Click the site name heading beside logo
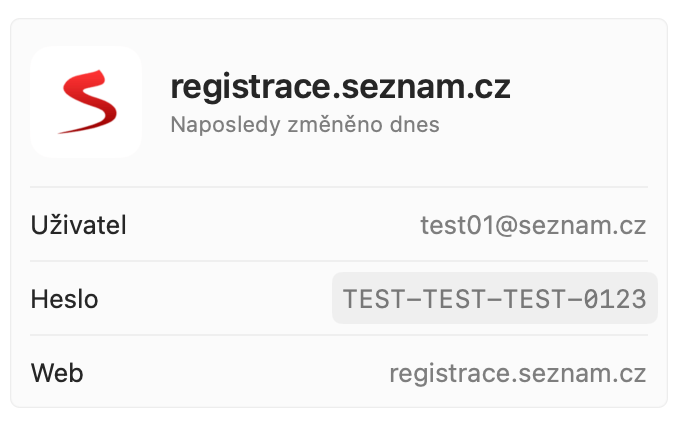This screenshot has height=421, width=682. coord(340,87)
